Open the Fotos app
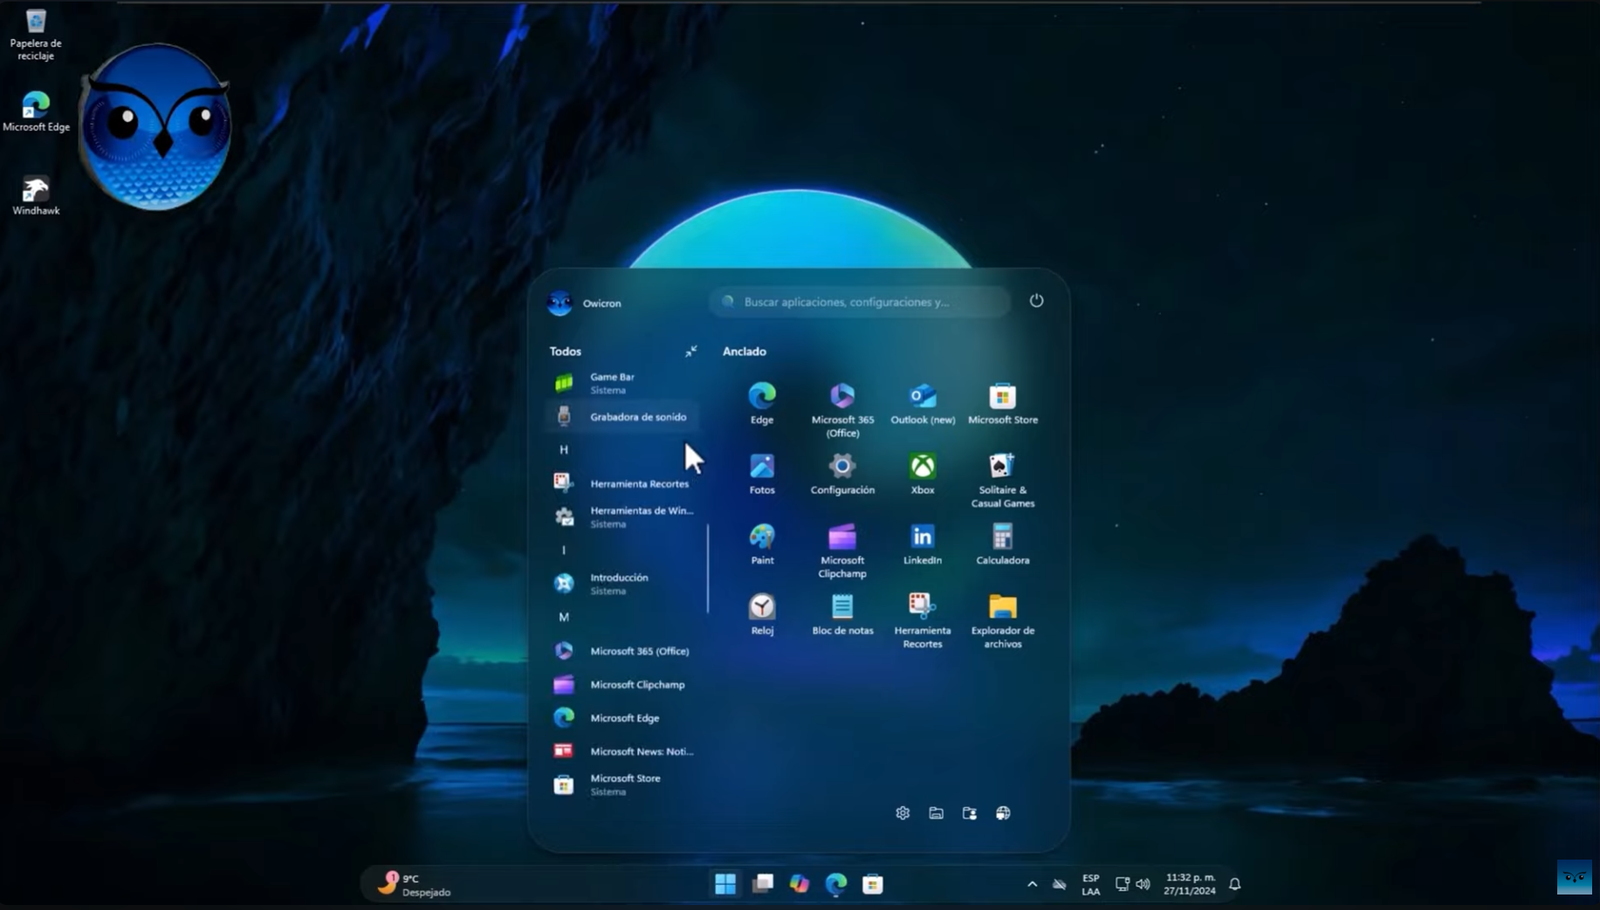This screenshot has height=910, width=1600. coord(762,474)
